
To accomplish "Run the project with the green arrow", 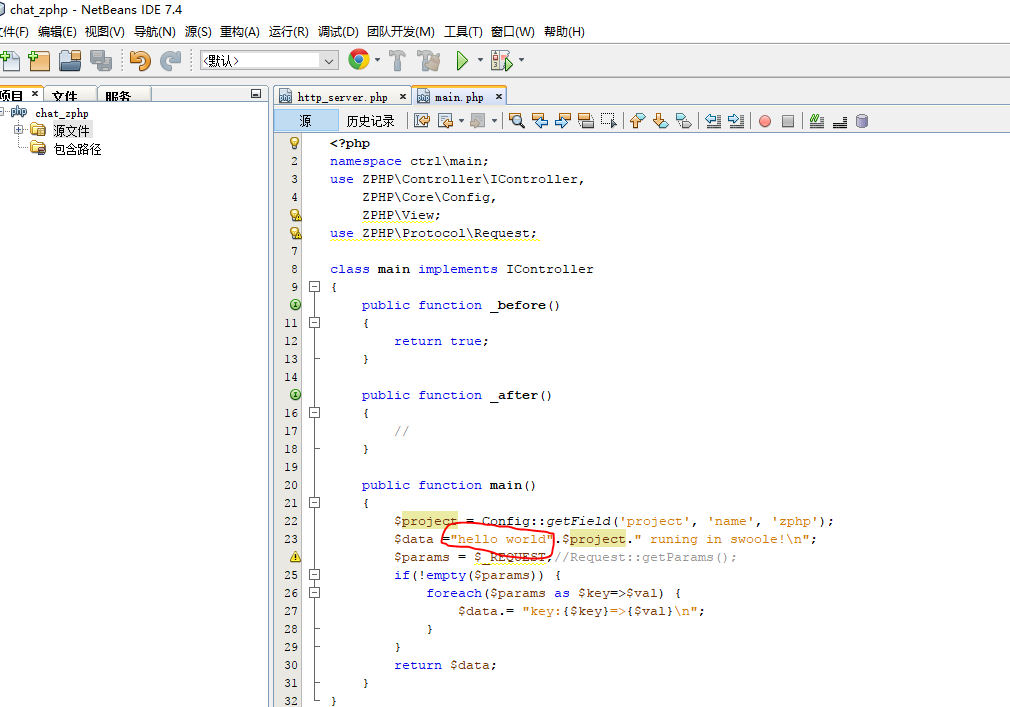I will 462,61.
